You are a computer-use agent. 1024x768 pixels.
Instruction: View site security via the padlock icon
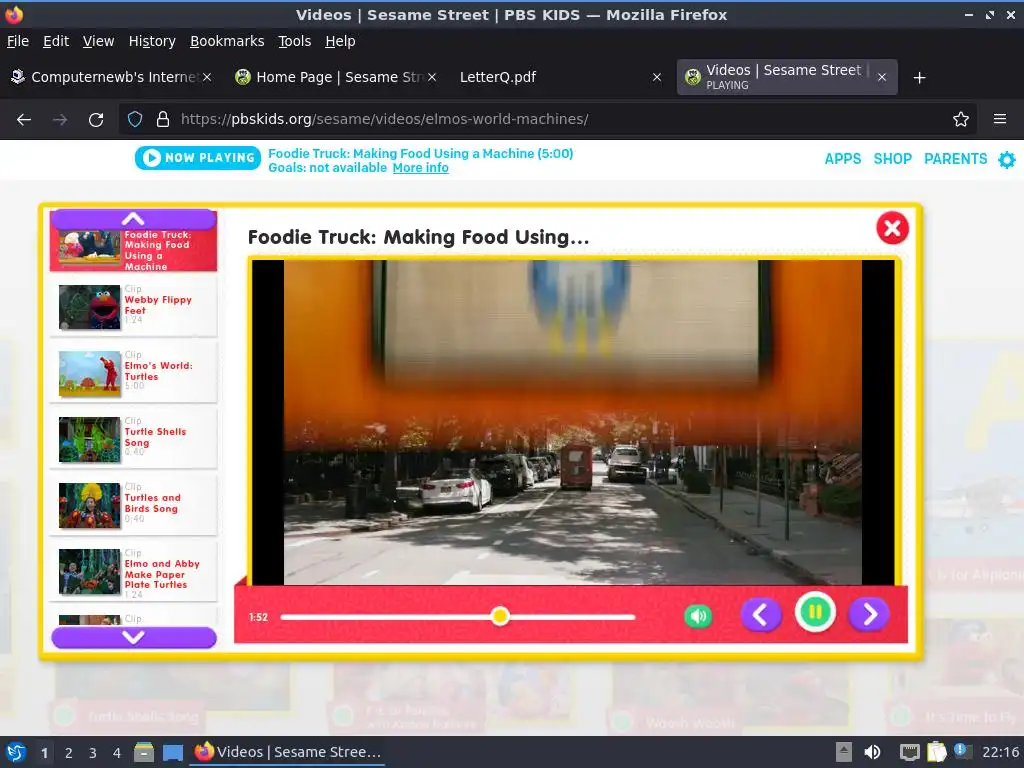click(163, 120)
